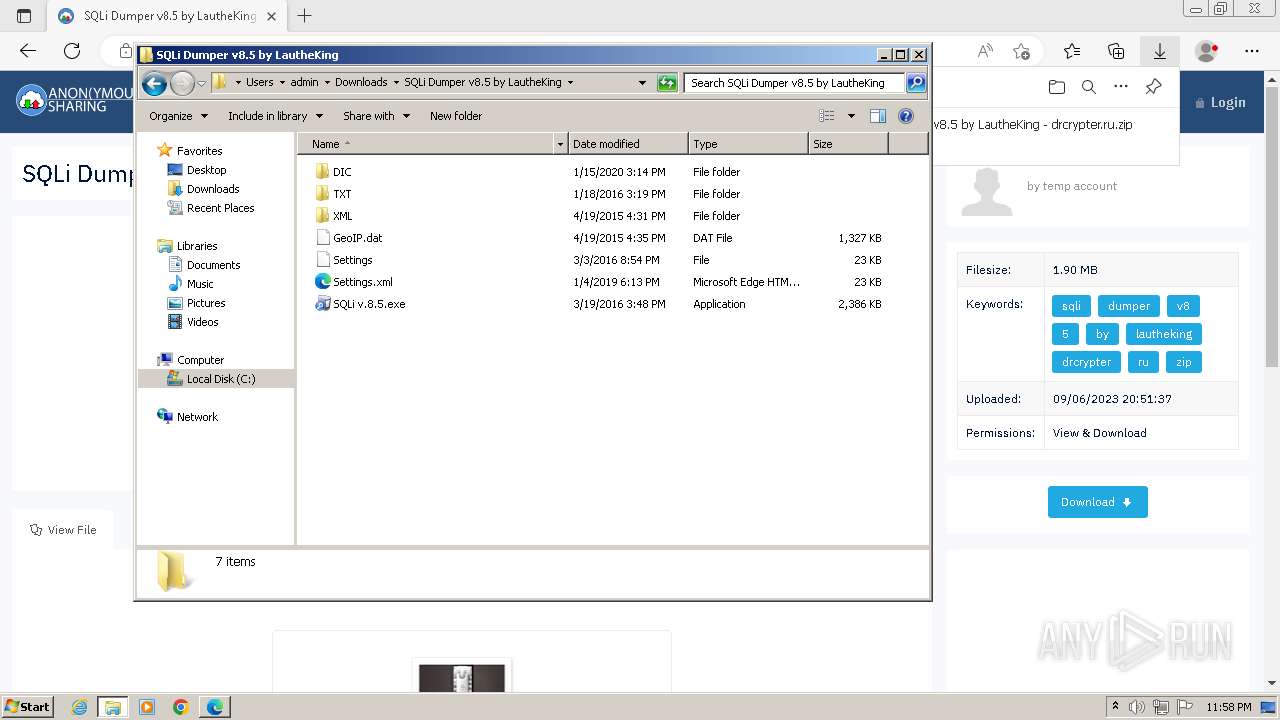Click the drcrypter keyword tag
1280x720 pixels.
coord(1086,362)
